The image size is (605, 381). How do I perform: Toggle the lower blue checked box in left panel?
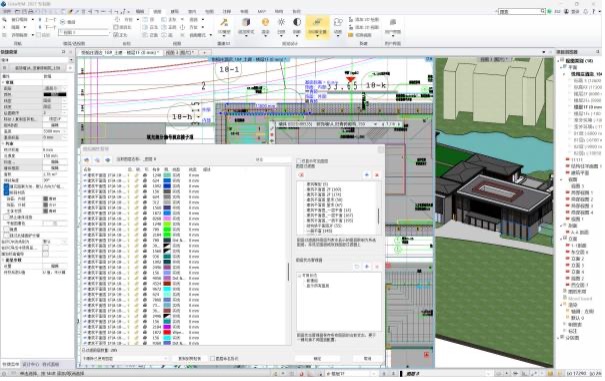pos(7,192)
